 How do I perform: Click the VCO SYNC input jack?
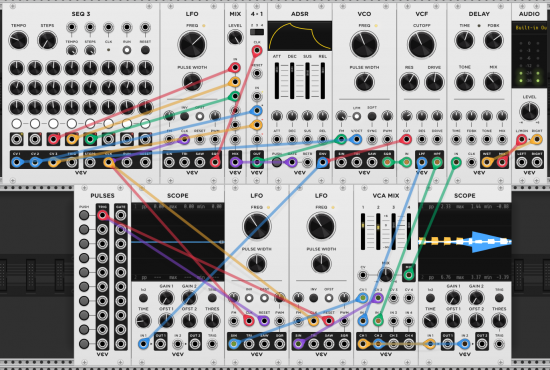point(372,139)
